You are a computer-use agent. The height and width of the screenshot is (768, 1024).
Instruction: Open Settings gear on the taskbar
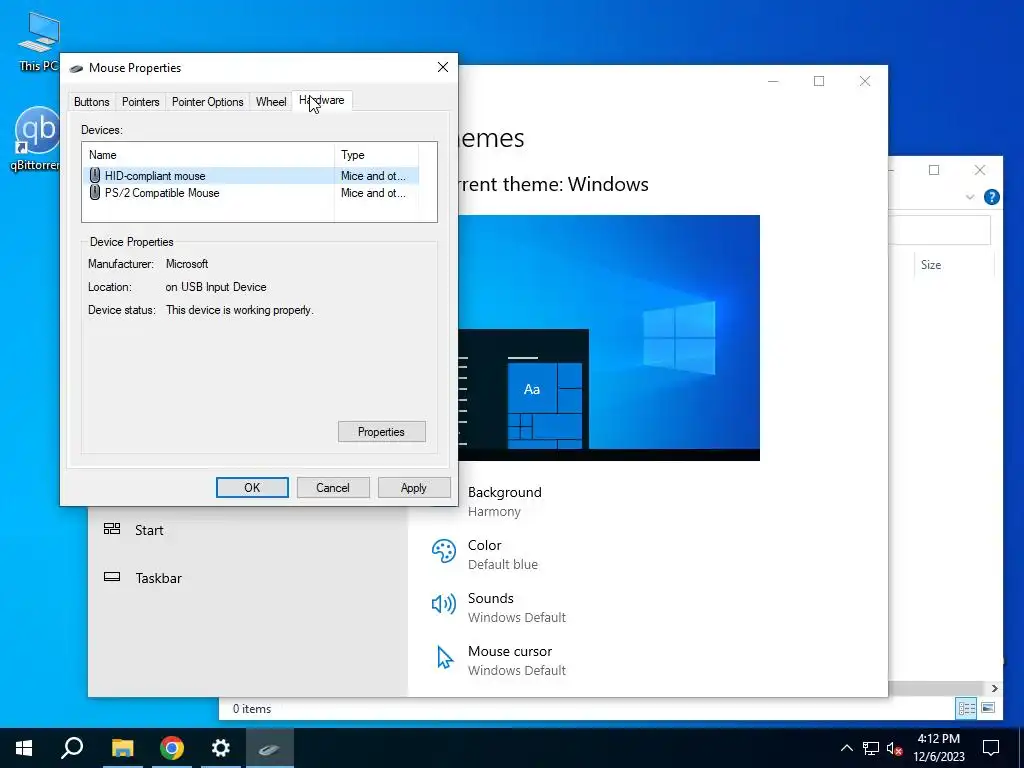[221, 748]
